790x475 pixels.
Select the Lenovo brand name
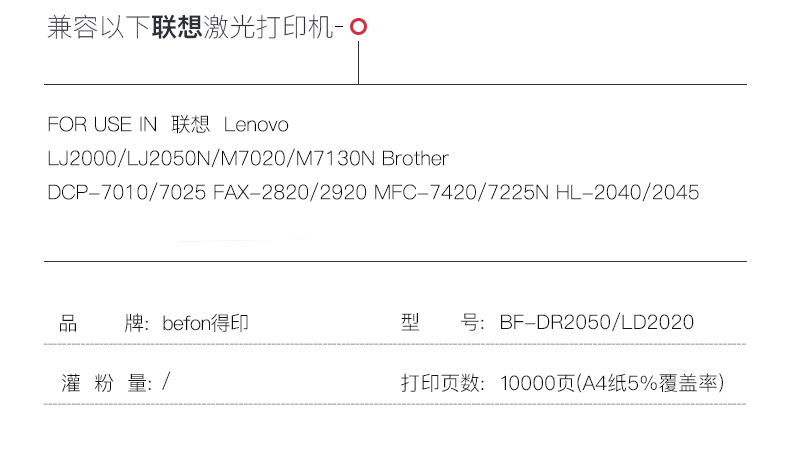(256, 125)
